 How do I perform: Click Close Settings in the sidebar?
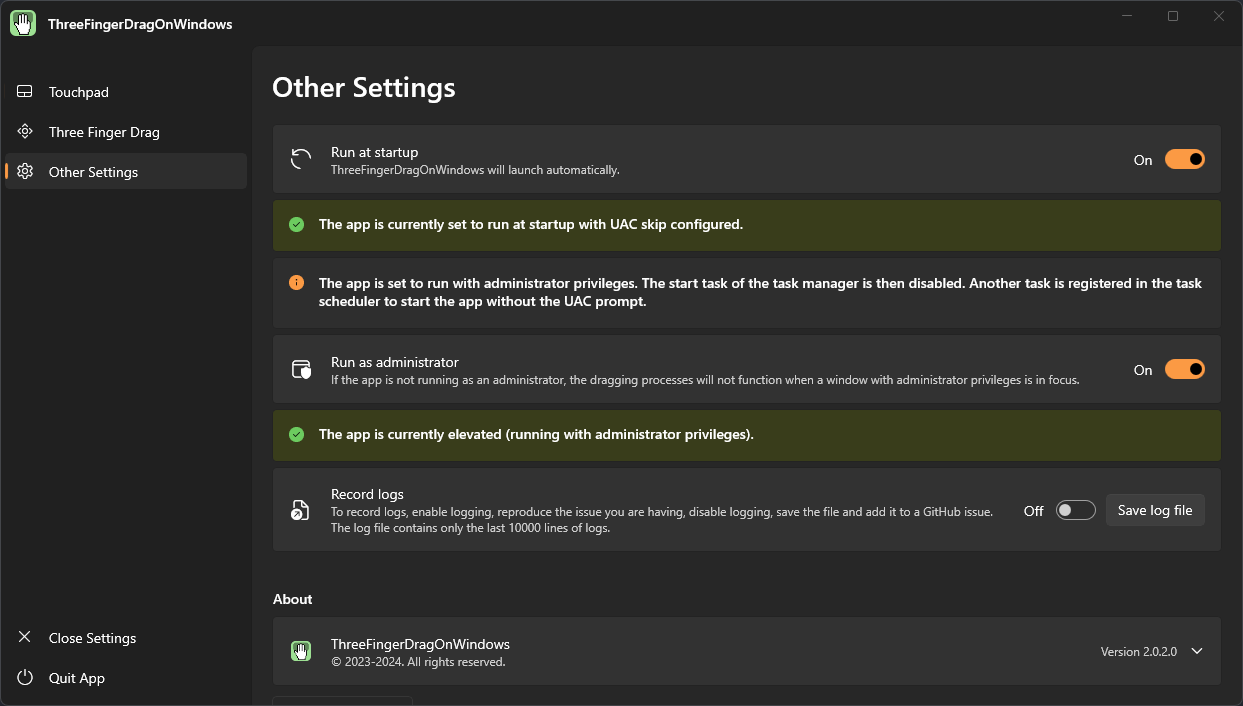92,638
